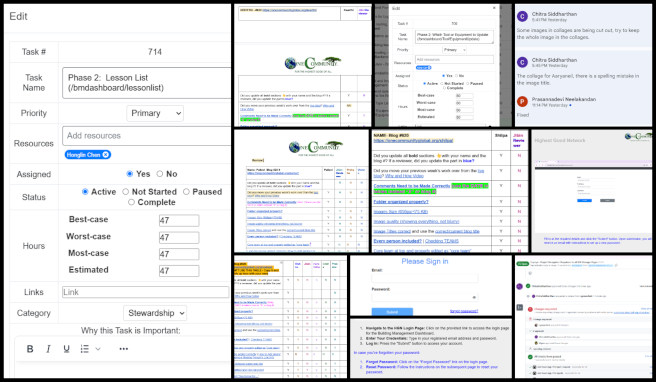Click the 'Fixed' reply text in chat
656x382 pixels.
(523, 115)
